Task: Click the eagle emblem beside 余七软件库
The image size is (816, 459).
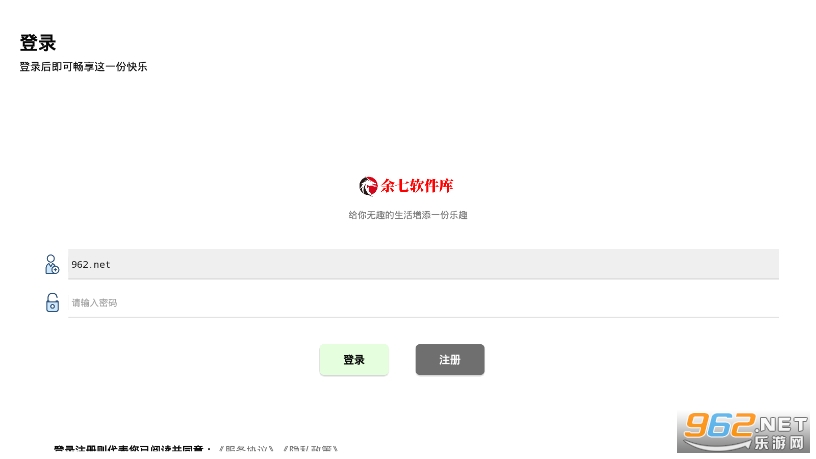Action: pyautogui.click(x=368, y=186)
